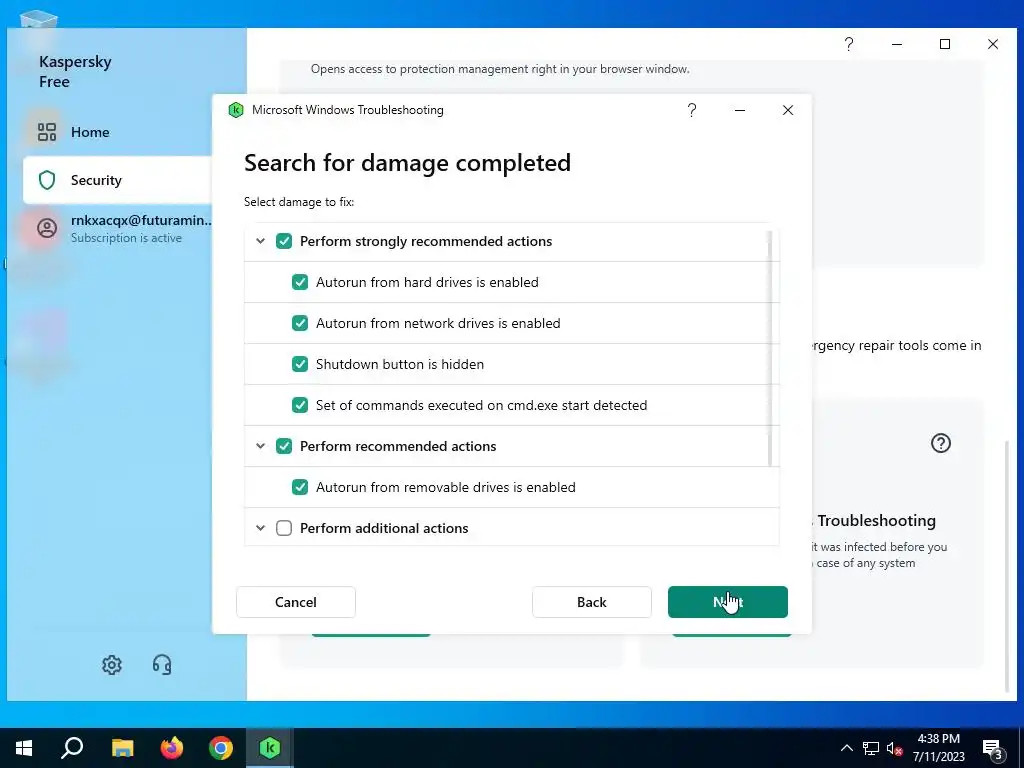Click the muted volume tray icon

894,748
